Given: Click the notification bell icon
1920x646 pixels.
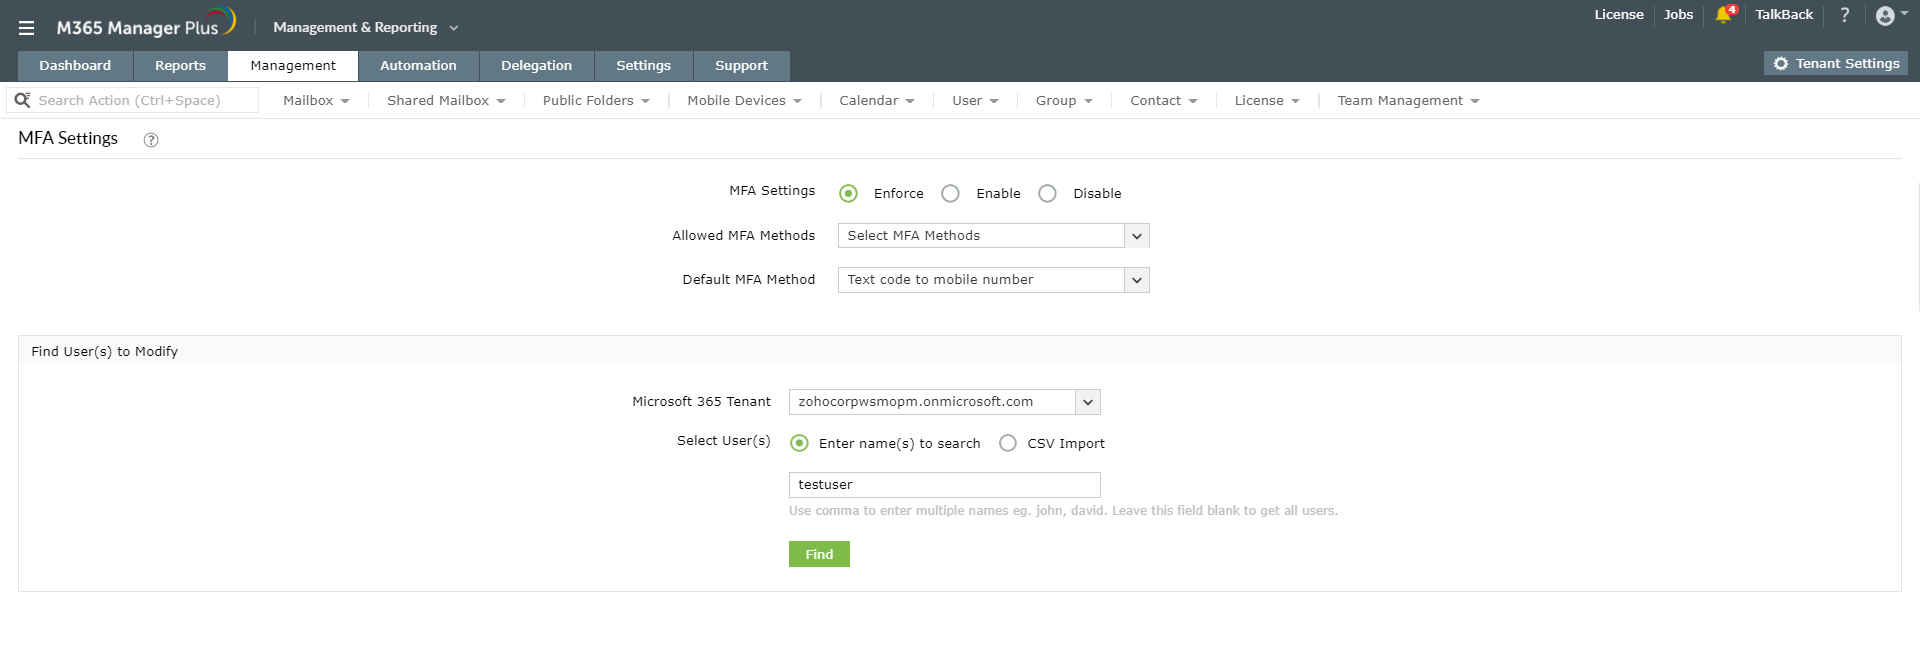Looking at the screenshot, I should tap(1723, 15).
